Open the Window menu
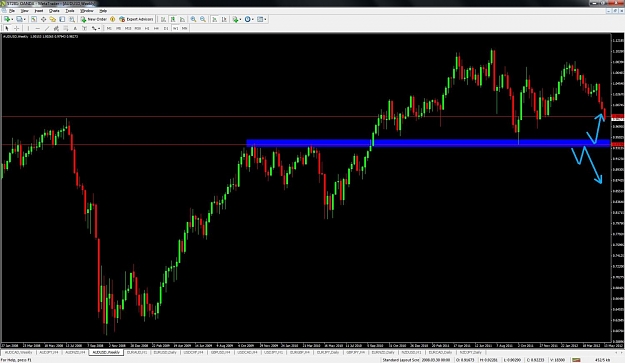This screenshot has width=625, height=363. coord(86,11)
